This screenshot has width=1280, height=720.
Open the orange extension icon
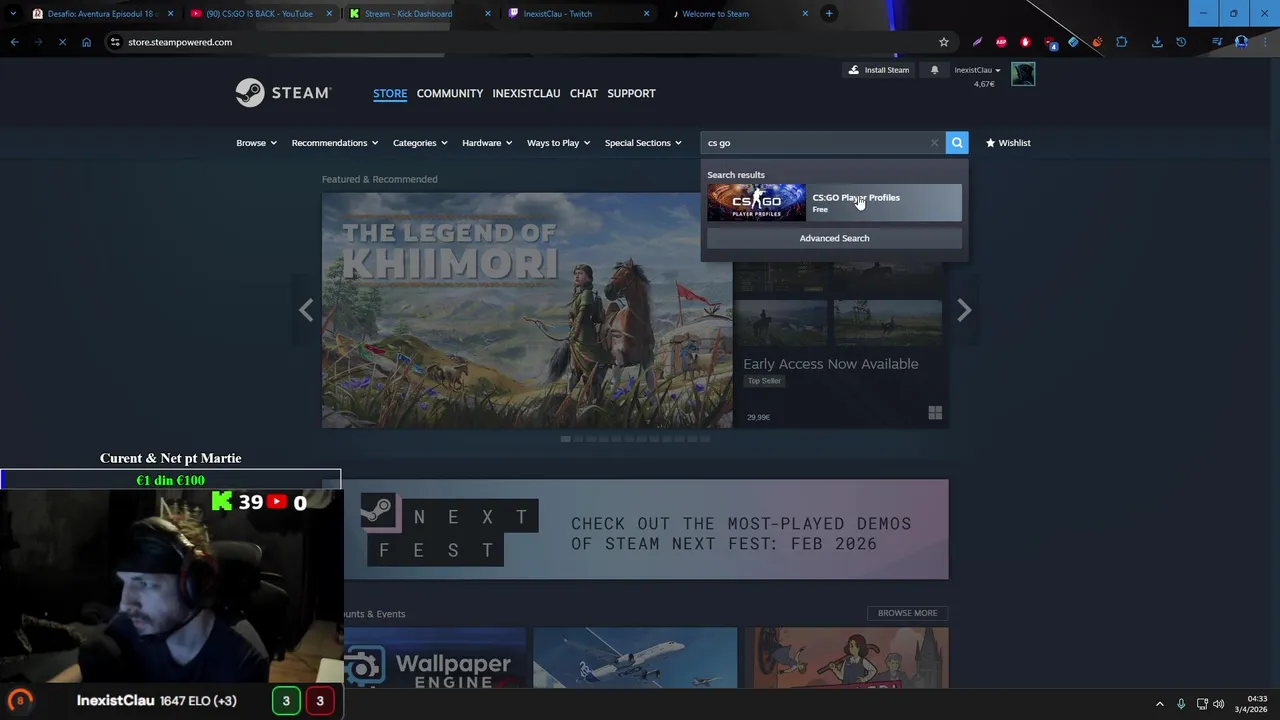pyautogui.click(x=1097, y=42)
